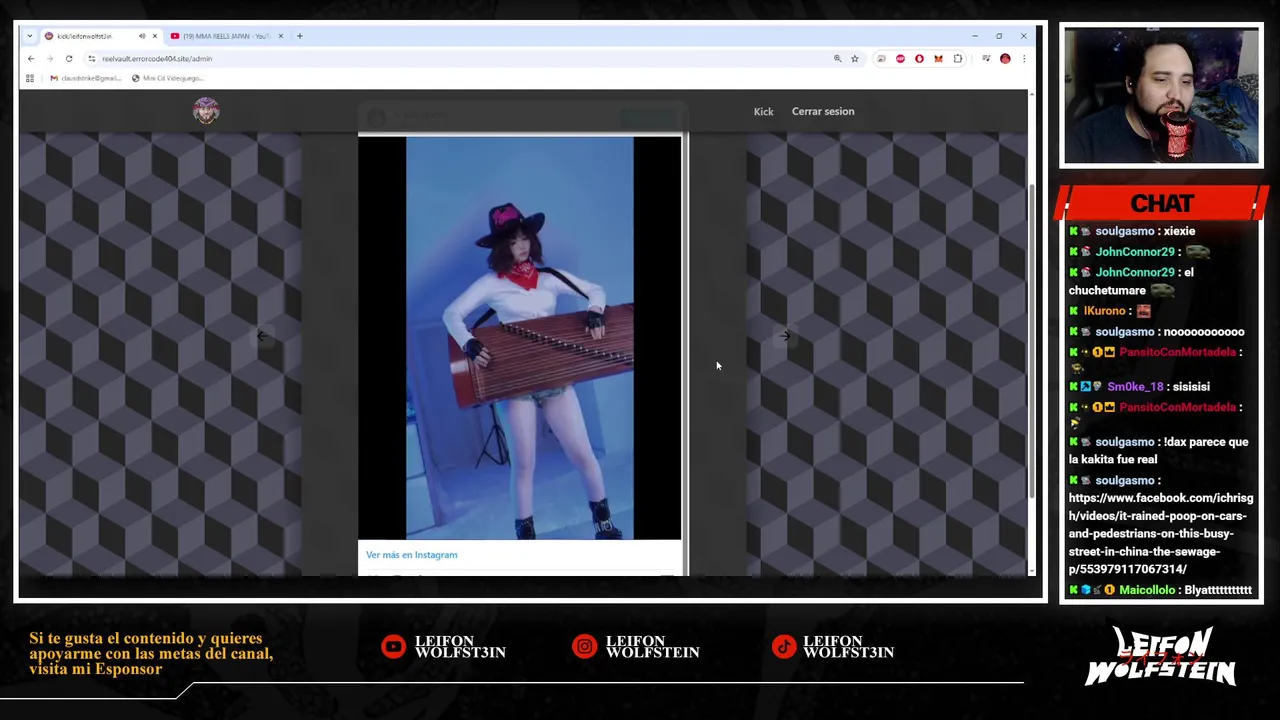Open the Kick link in page header

tap(763, 112)
